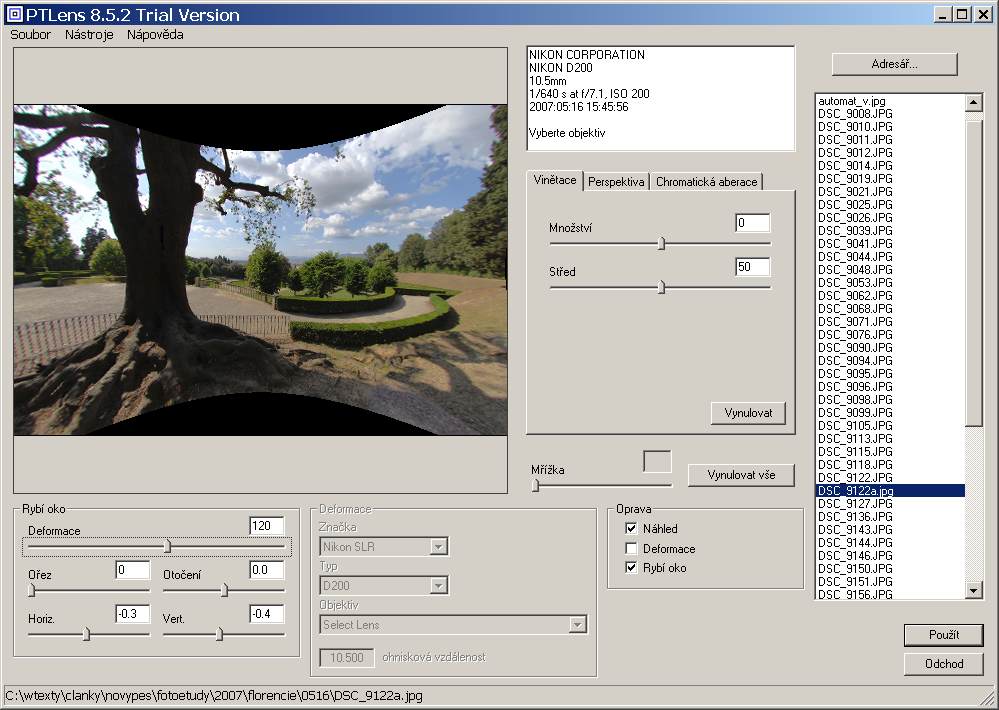The width and height of the screenshot is (999, 710).
Task: Click the PTLens application icon in title bar
Action: (13, 14)
